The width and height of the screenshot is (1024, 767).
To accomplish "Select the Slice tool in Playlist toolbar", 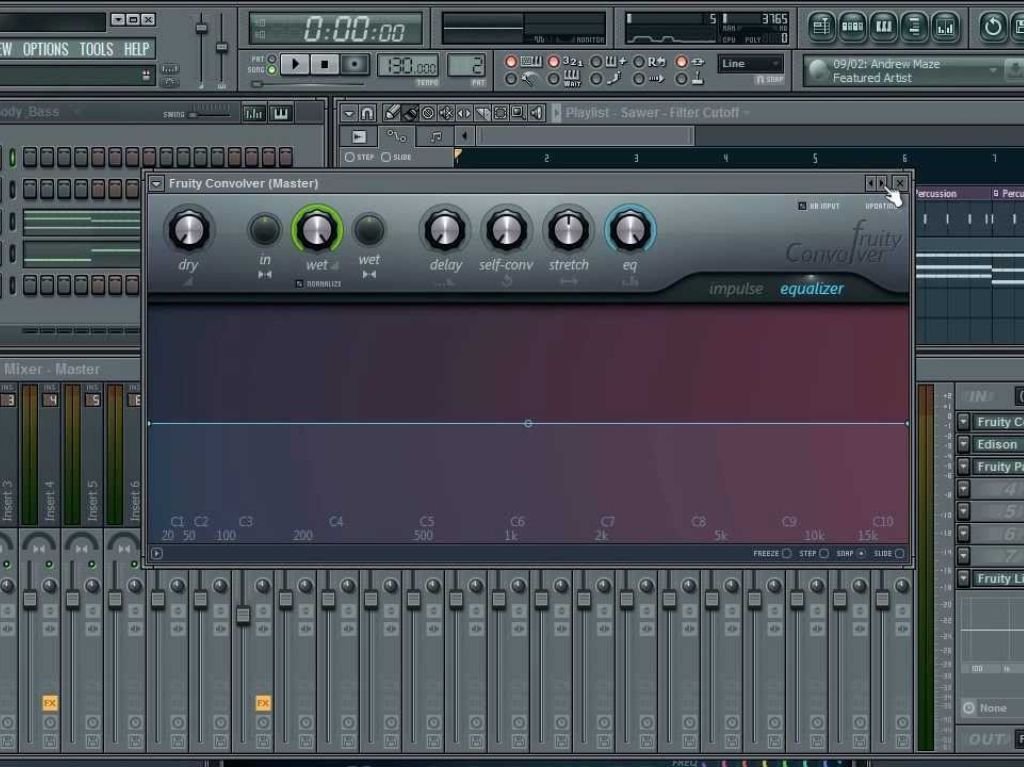I will coord(482,113).
